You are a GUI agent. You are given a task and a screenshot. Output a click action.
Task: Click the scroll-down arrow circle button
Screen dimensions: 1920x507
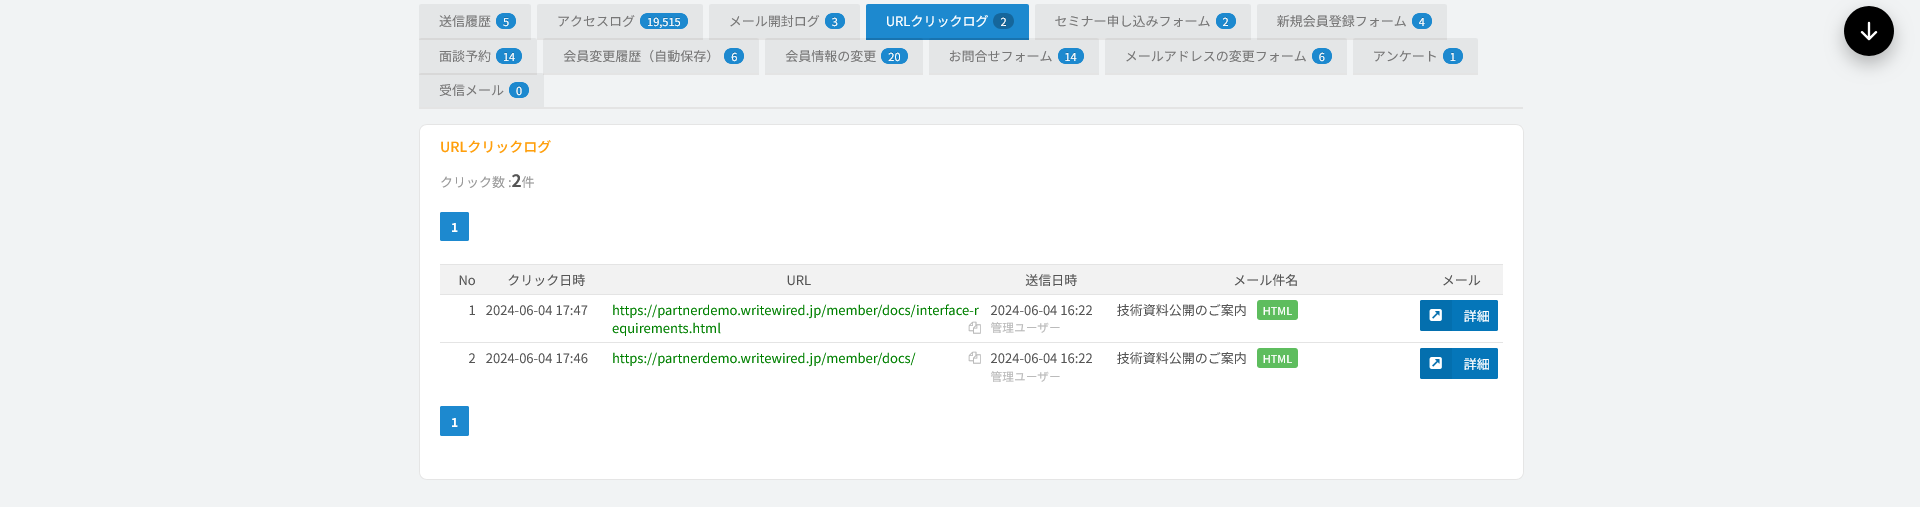click(x=1868, y=31)
